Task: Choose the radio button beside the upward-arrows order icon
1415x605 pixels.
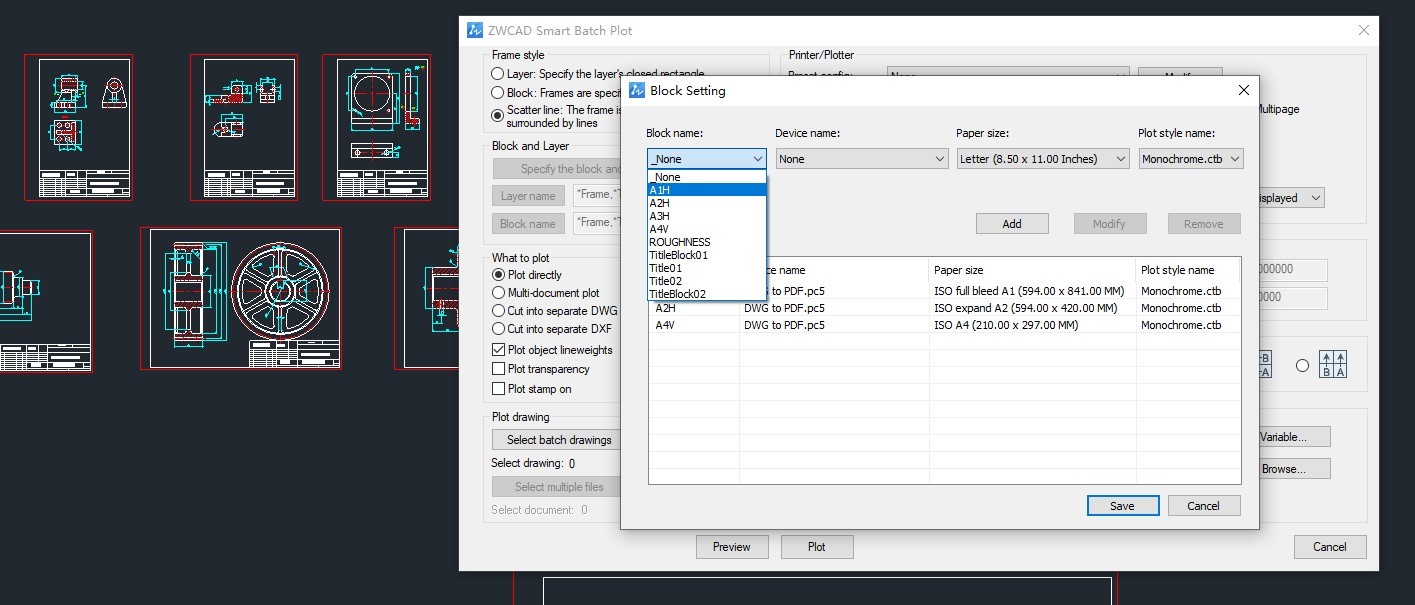Action: 1302,366
